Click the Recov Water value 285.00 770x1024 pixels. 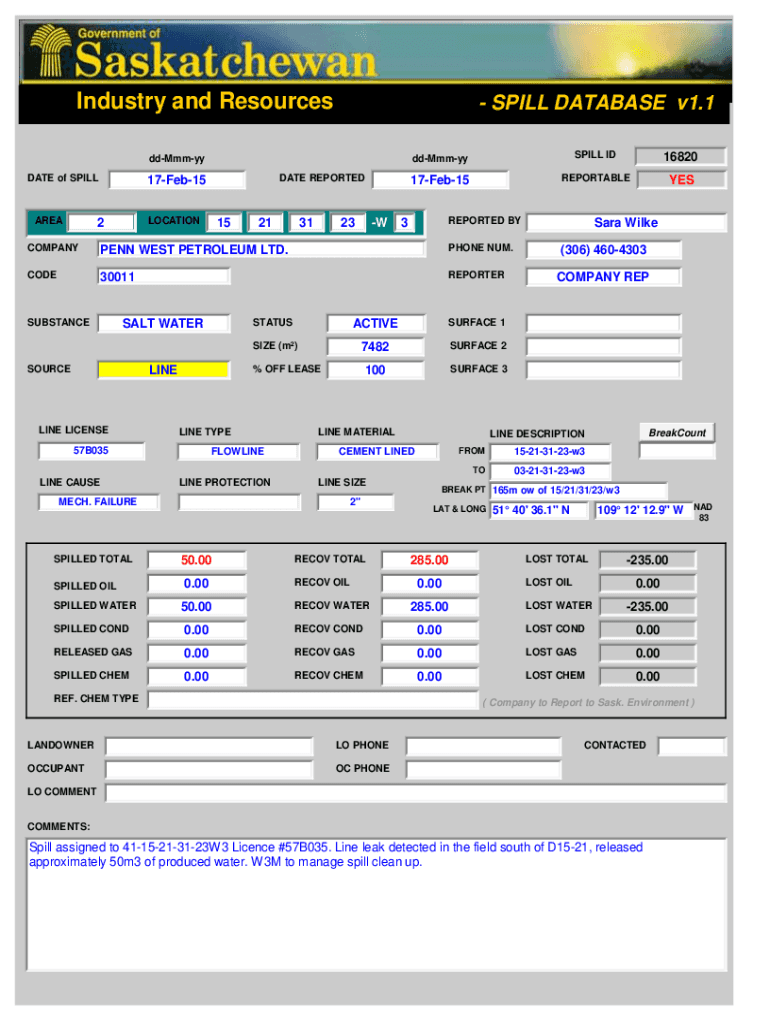(x=429, y=607)
